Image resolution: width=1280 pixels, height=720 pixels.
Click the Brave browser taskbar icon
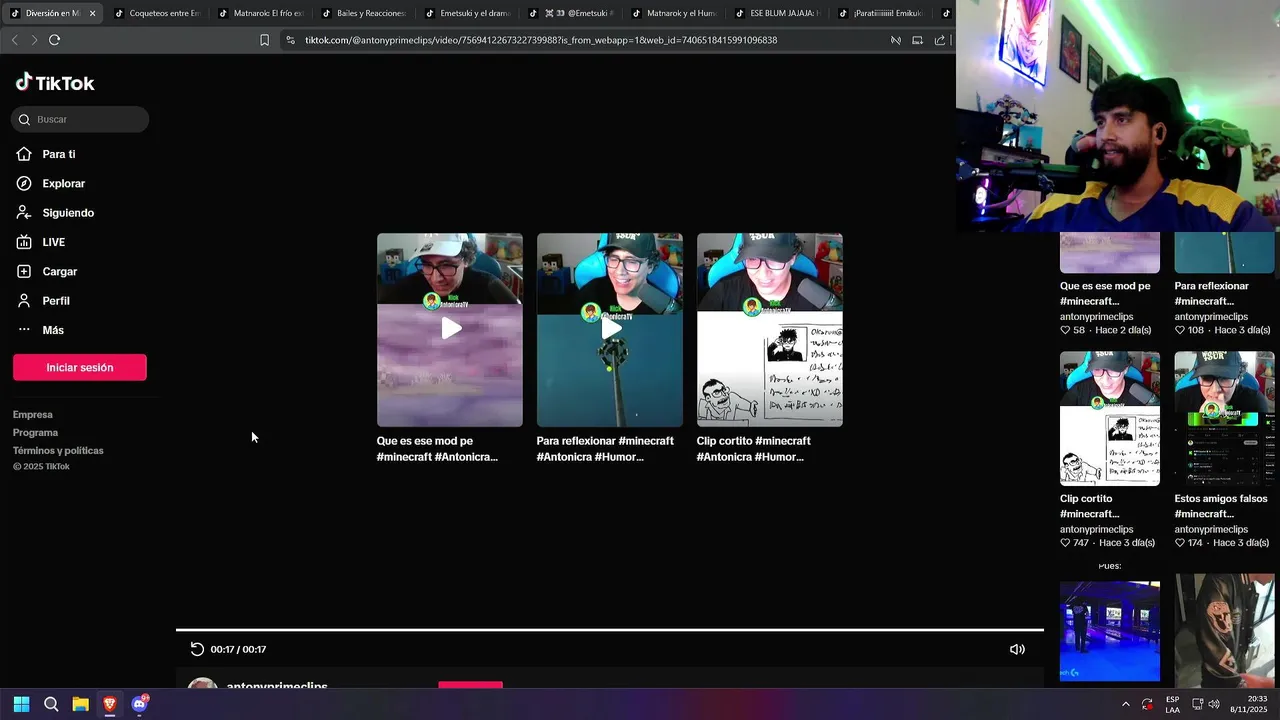[110, 704]
